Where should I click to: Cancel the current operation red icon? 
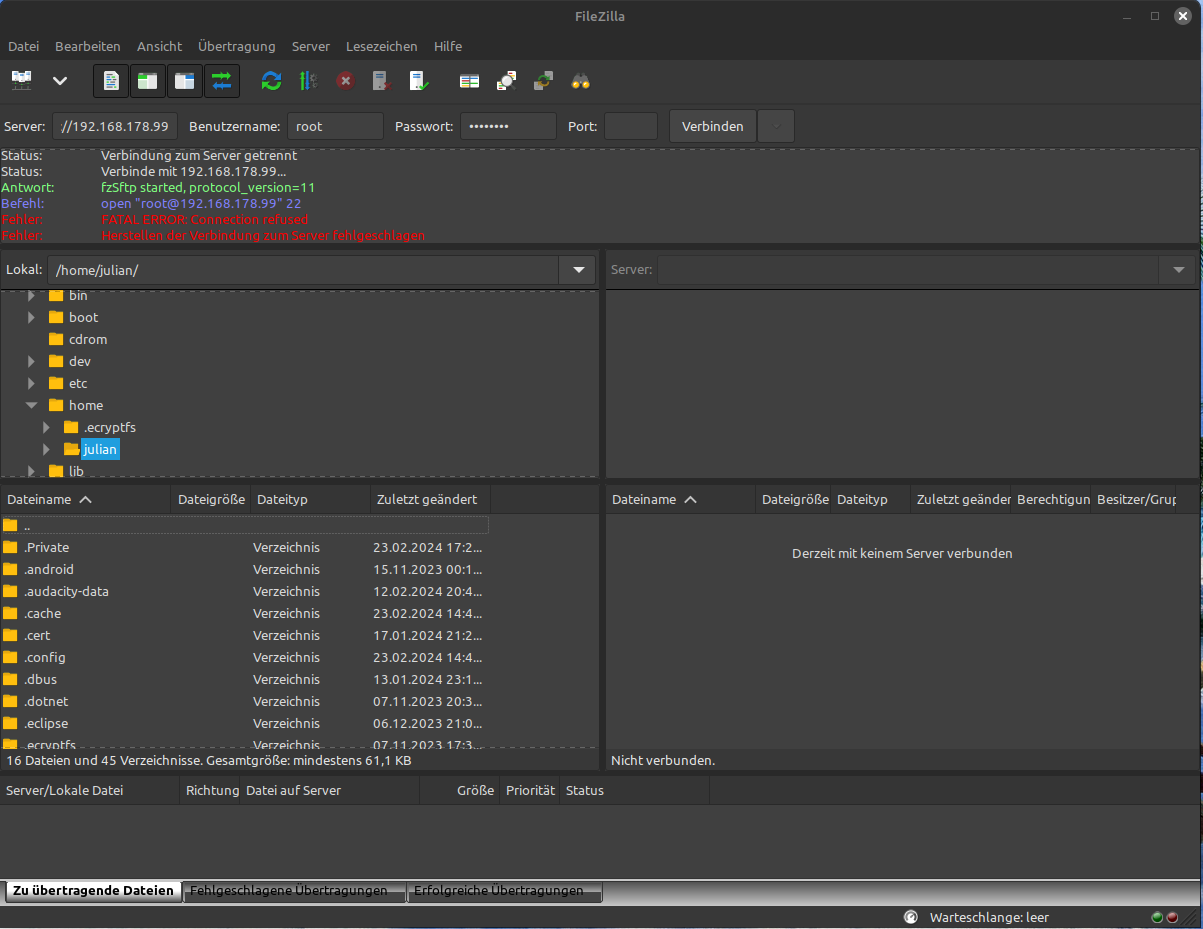[x=345, y=81]
